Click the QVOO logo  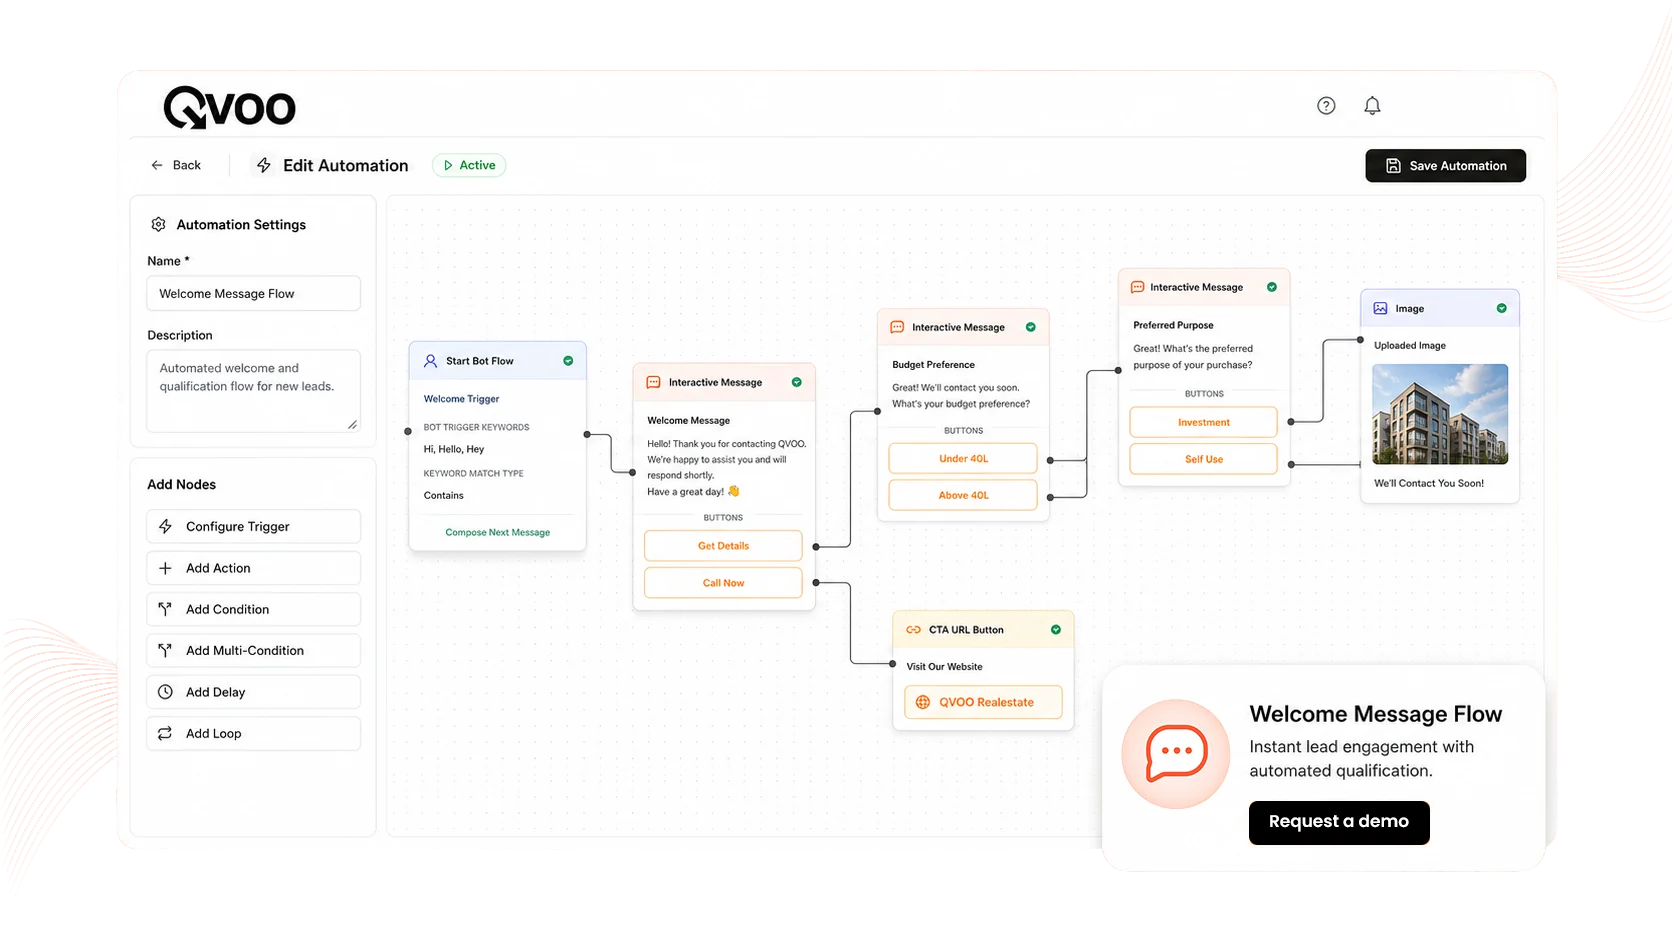click(229, 107)
